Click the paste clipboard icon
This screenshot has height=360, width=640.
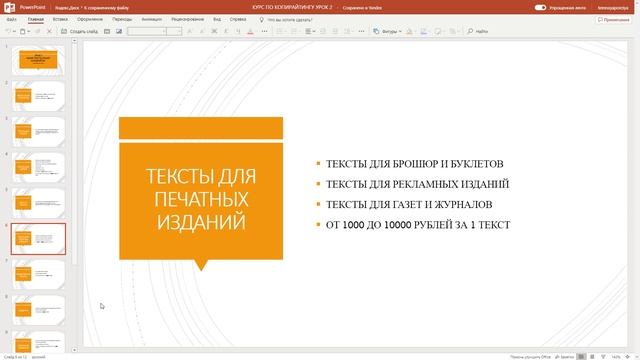tap(22, 31)
